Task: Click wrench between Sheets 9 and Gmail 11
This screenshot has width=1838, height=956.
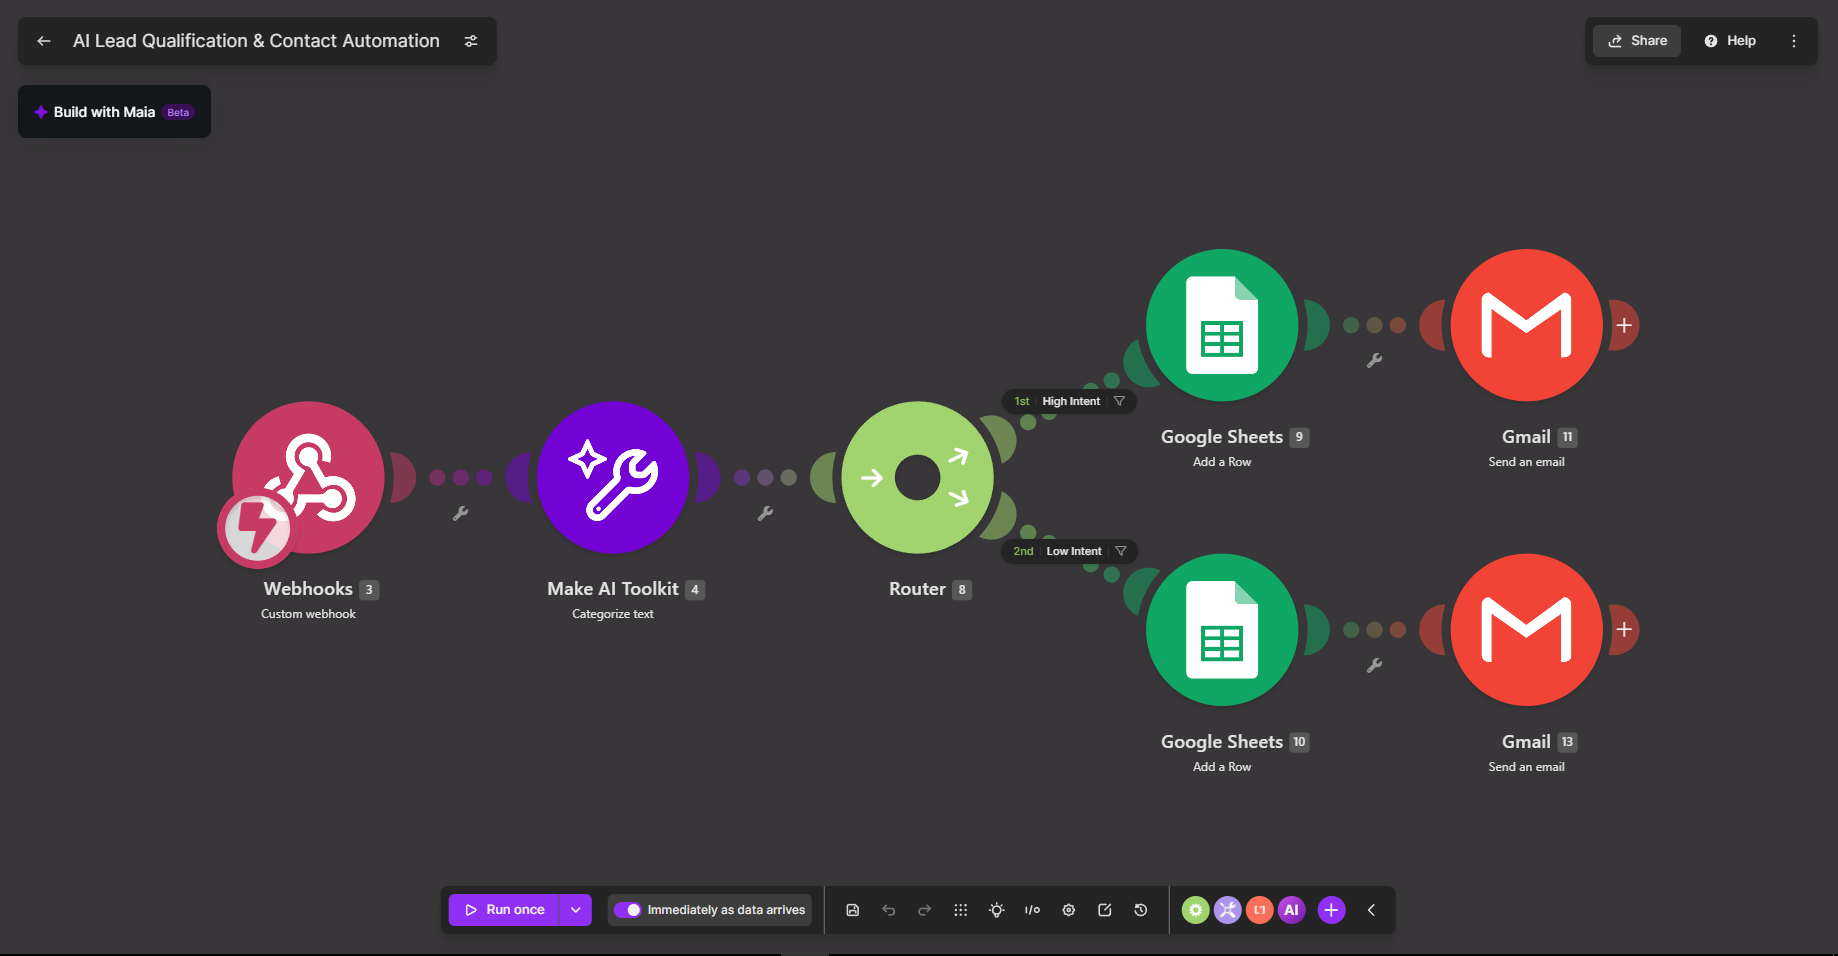Action: click(x=1375, y=360)
